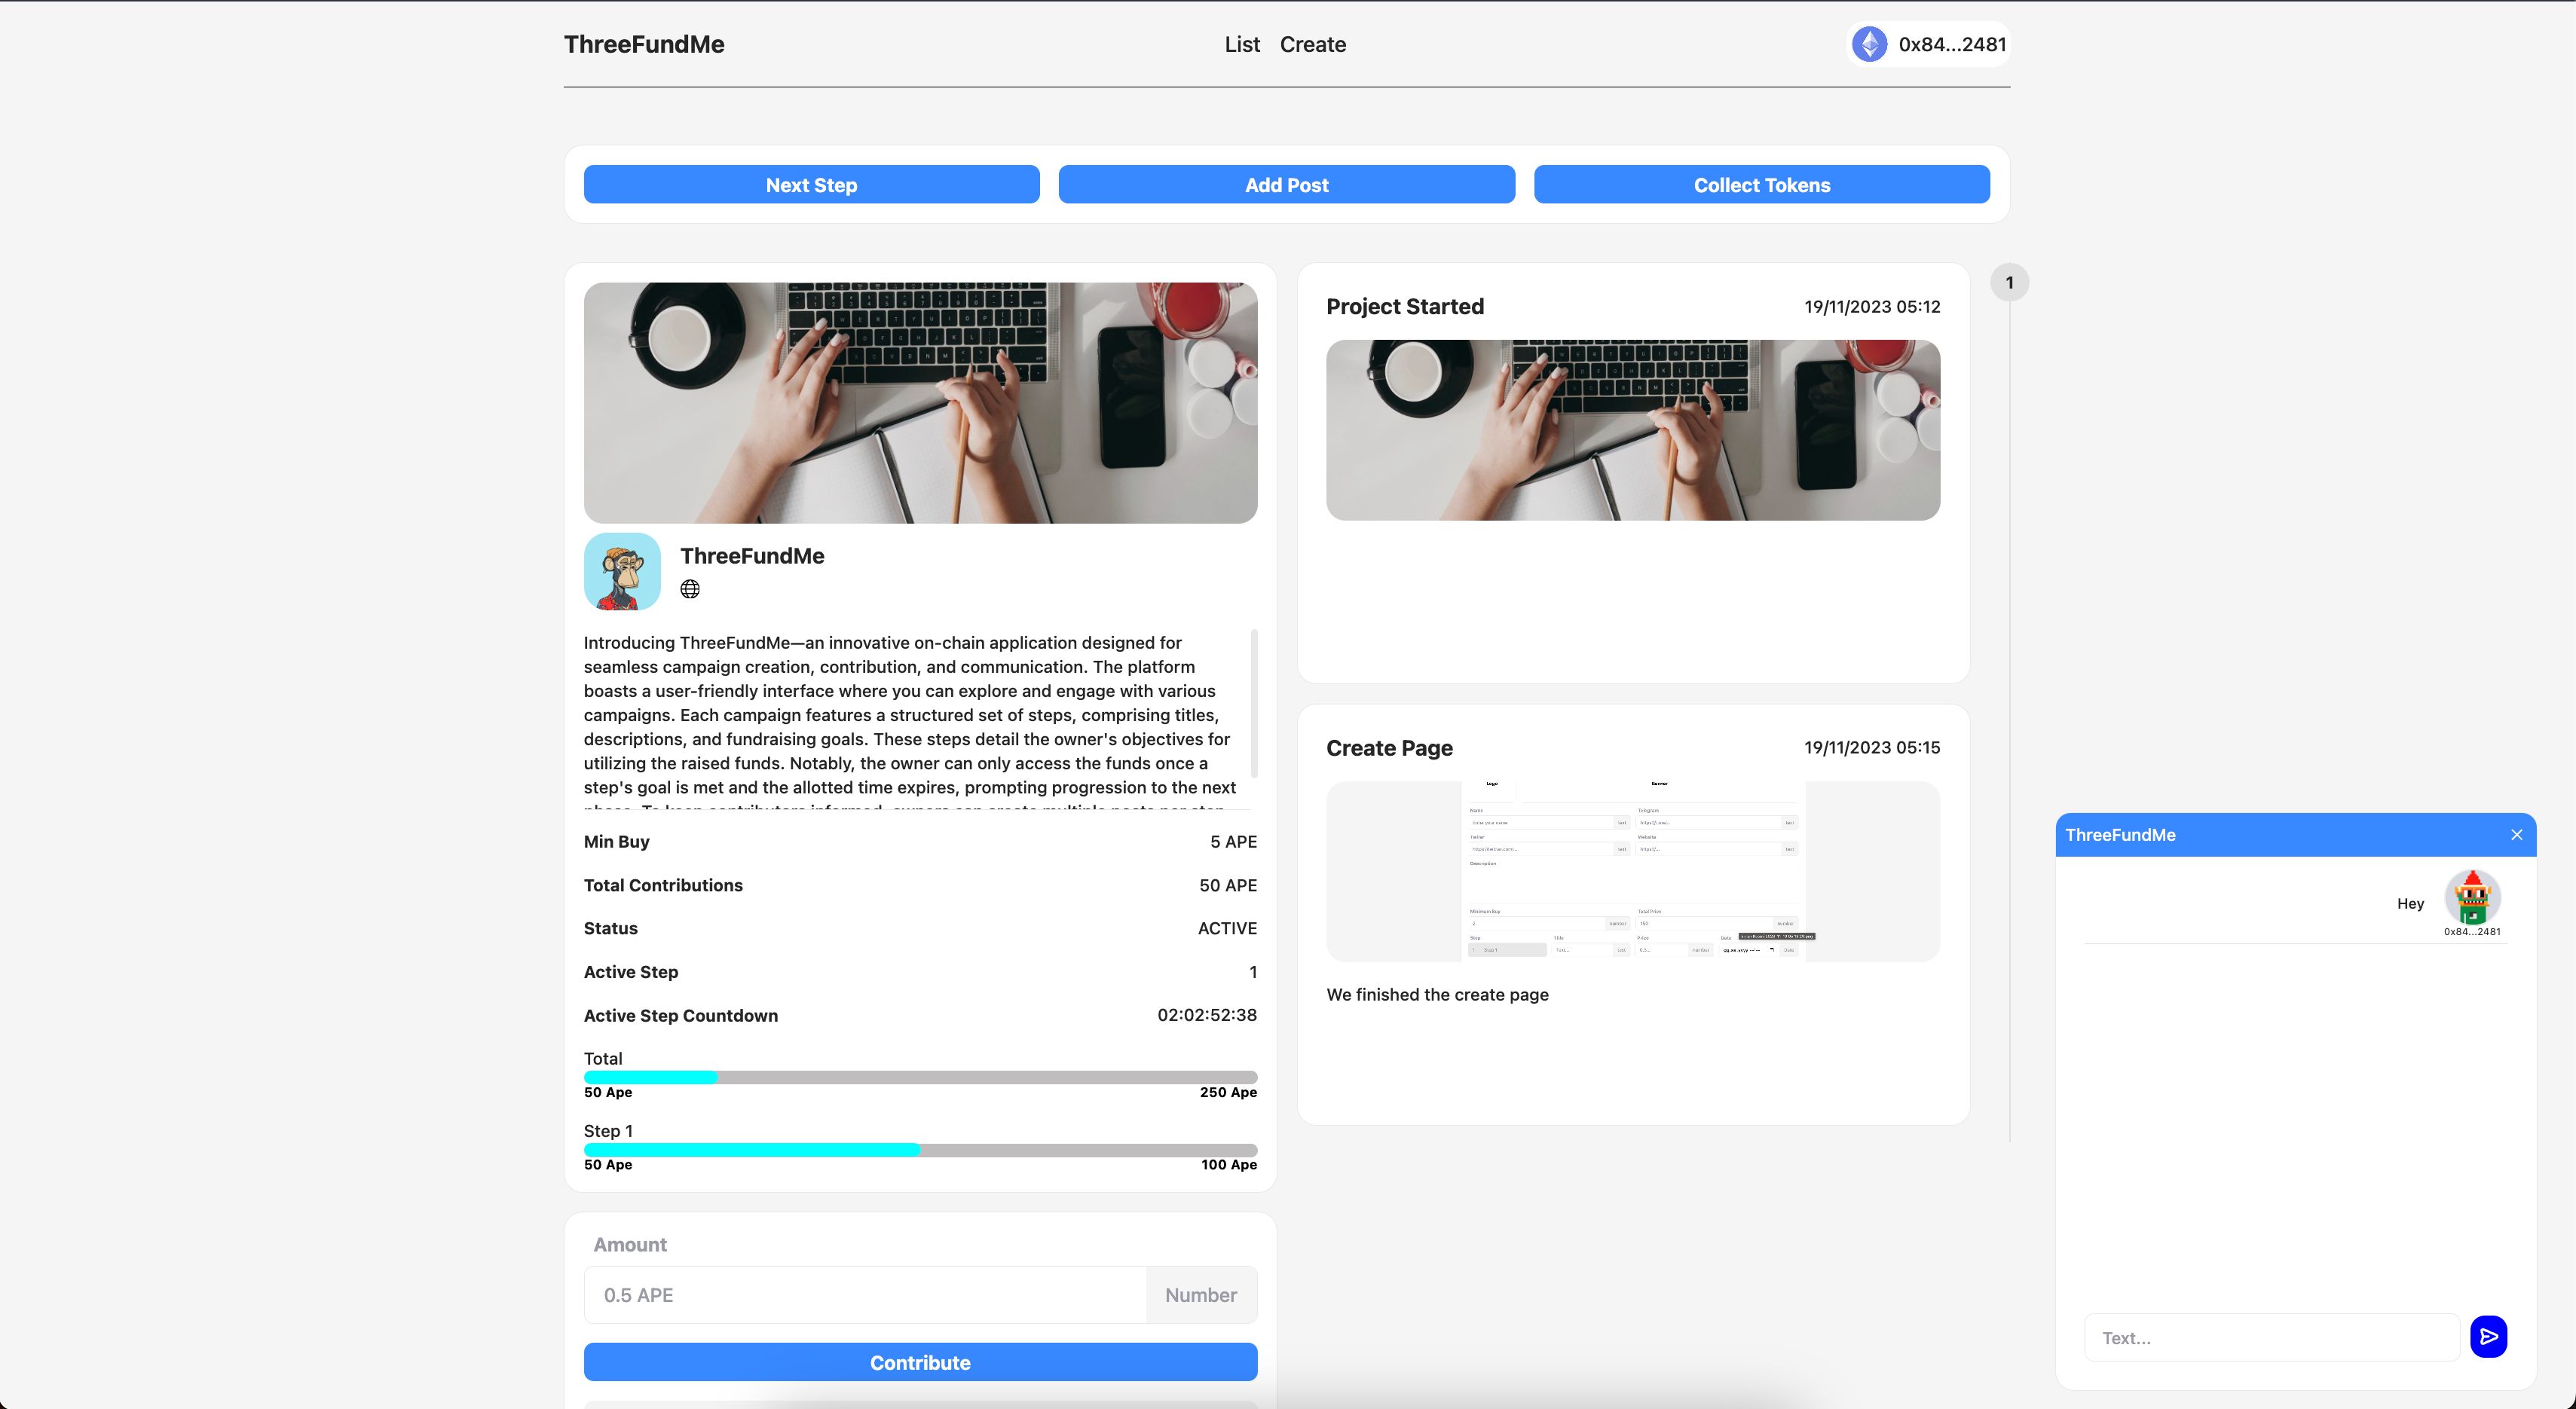Viewport: 2576px width, 1409px height.
Task: Click the '250 Ape' total goal label
Action: (1228, 1093)
